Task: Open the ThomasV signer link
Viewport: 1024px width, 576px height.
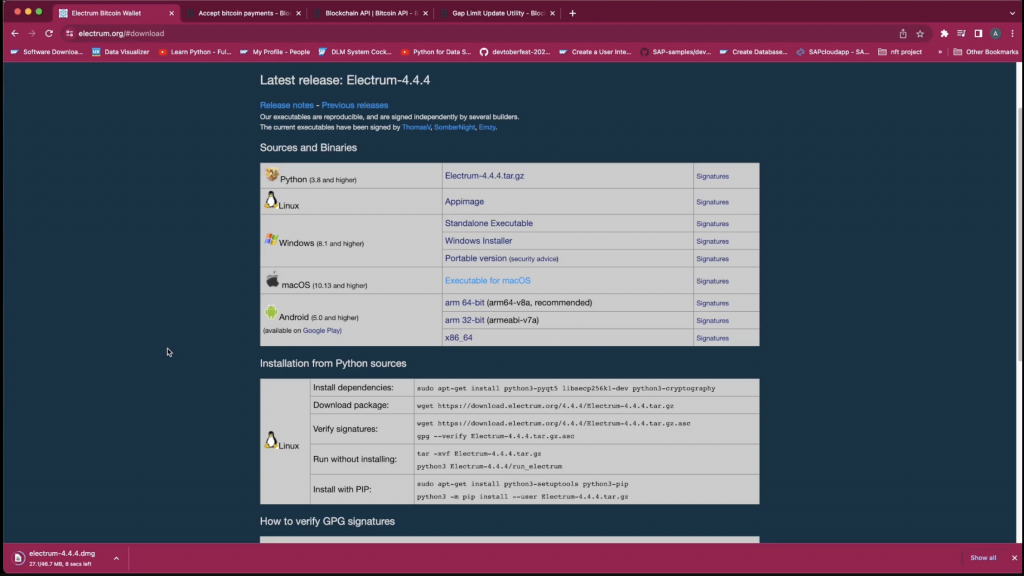Action: point(416,127)
